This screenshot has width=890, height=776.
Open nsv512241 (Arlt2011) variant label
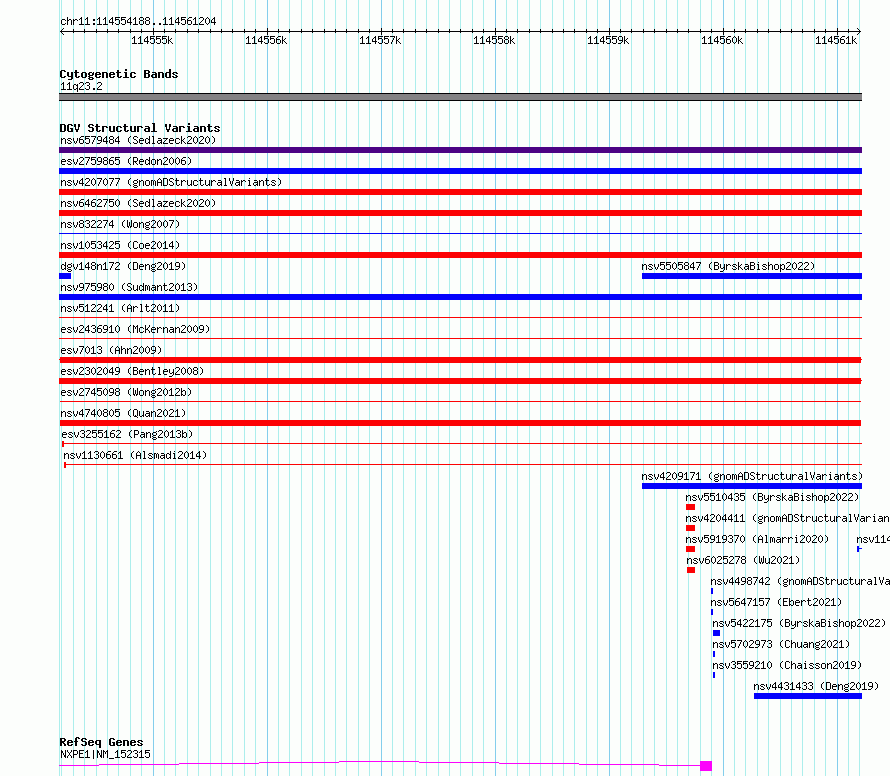120,308
